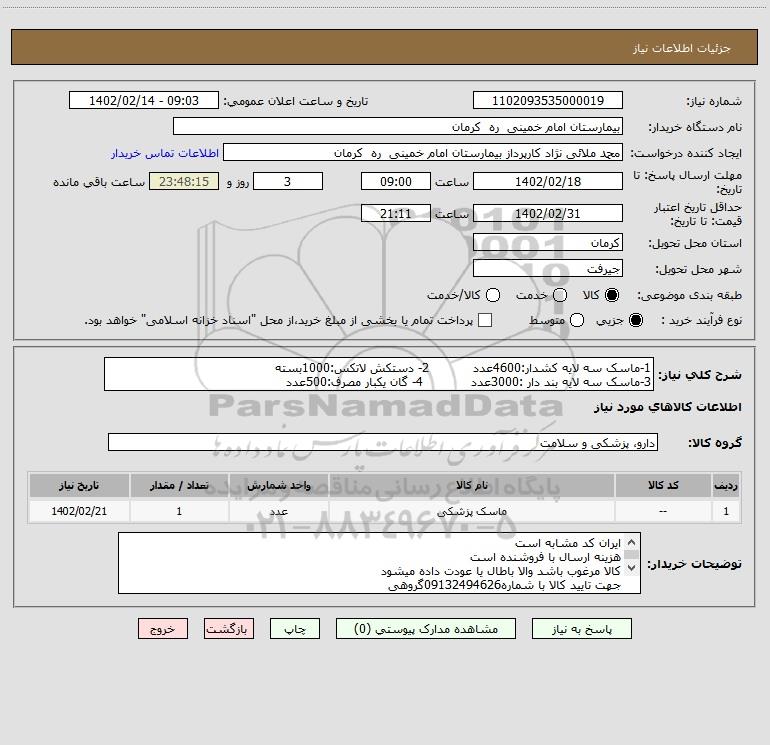Click the buyer name field بیمارستان امام خمینی

click(x=398, y=126)
